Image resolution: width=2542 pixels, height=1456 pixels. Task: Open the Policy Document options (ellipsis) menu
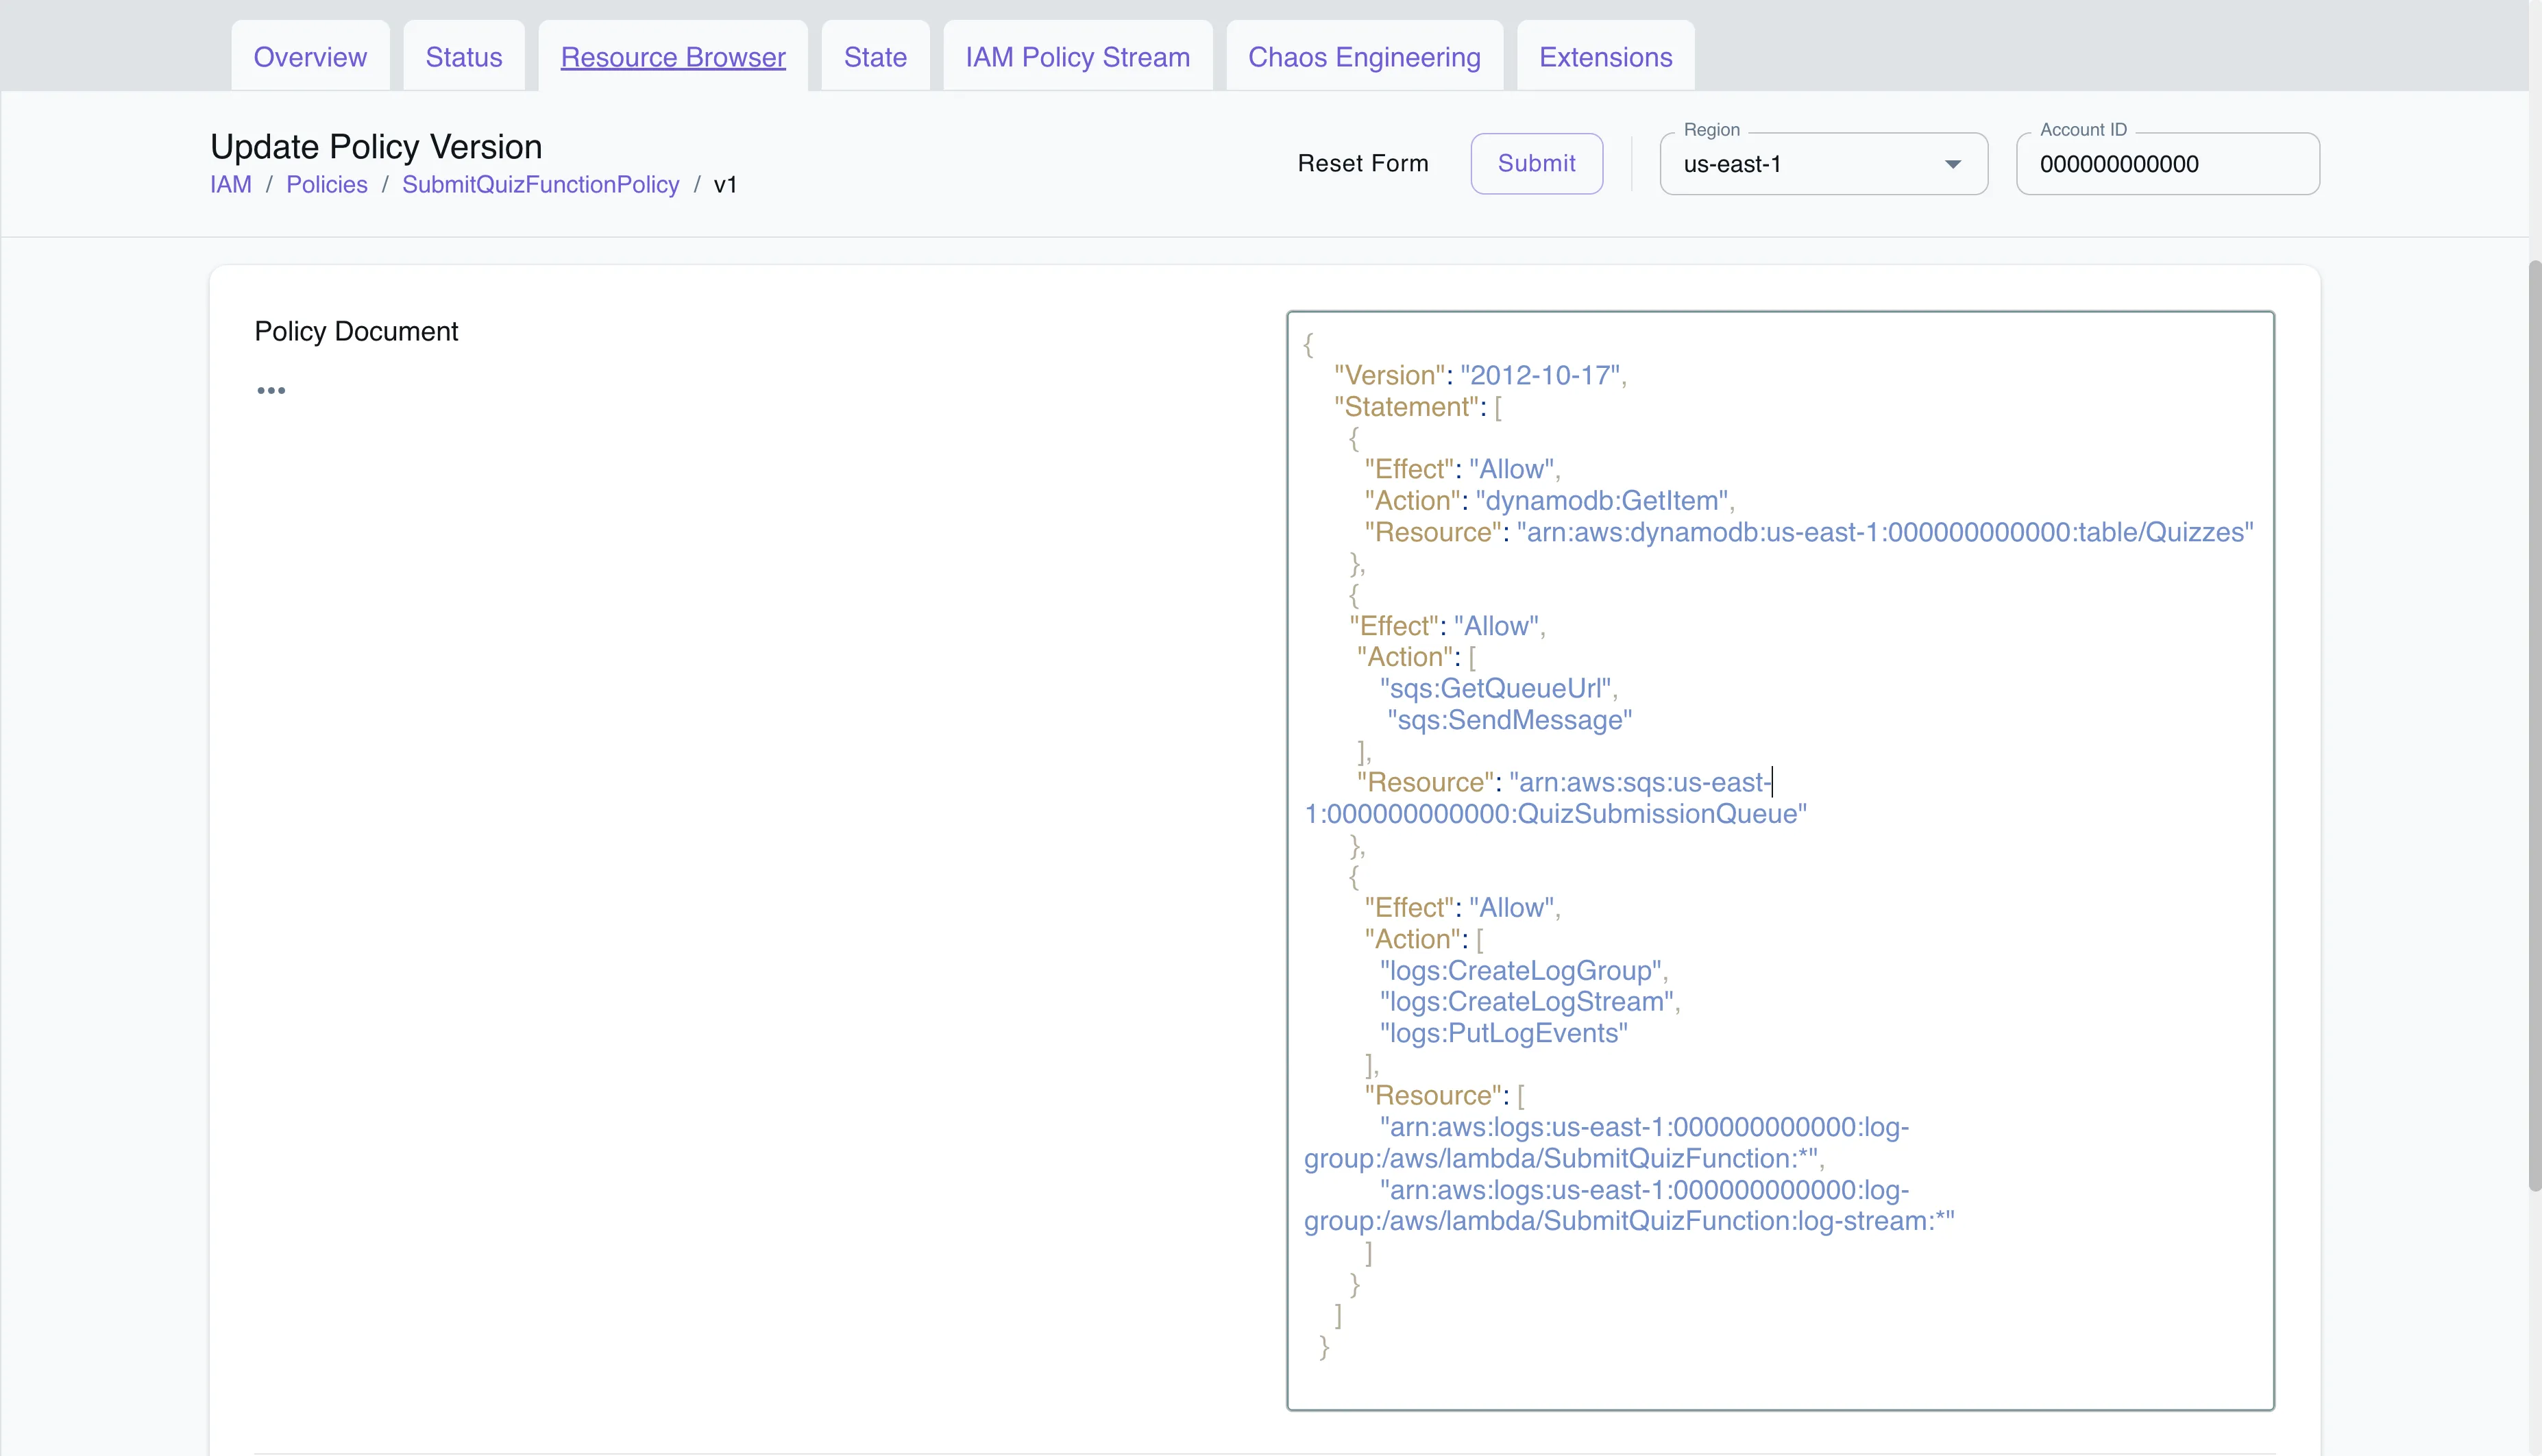coord(271,390)
